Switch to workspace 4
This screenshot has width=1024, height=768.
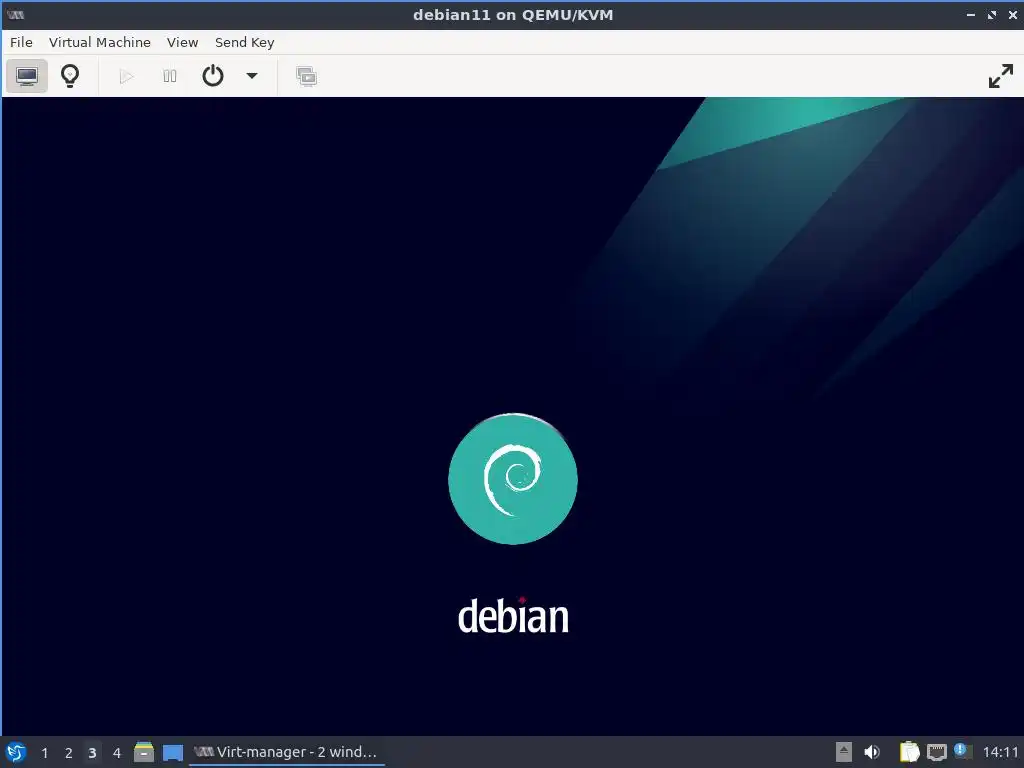pos(117,752)
